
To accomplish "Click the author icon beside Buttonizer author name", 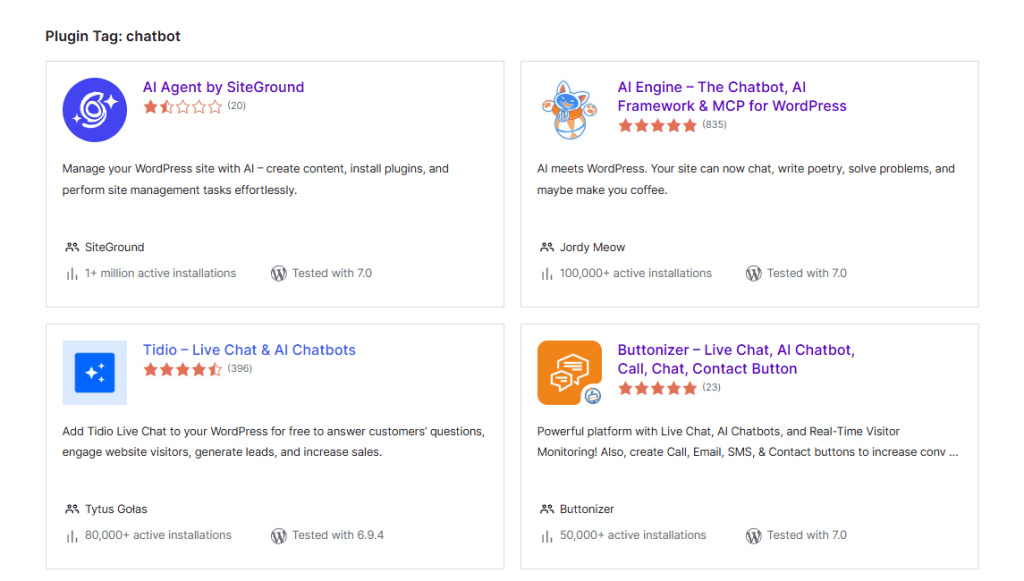I will (x=547, y=509).
